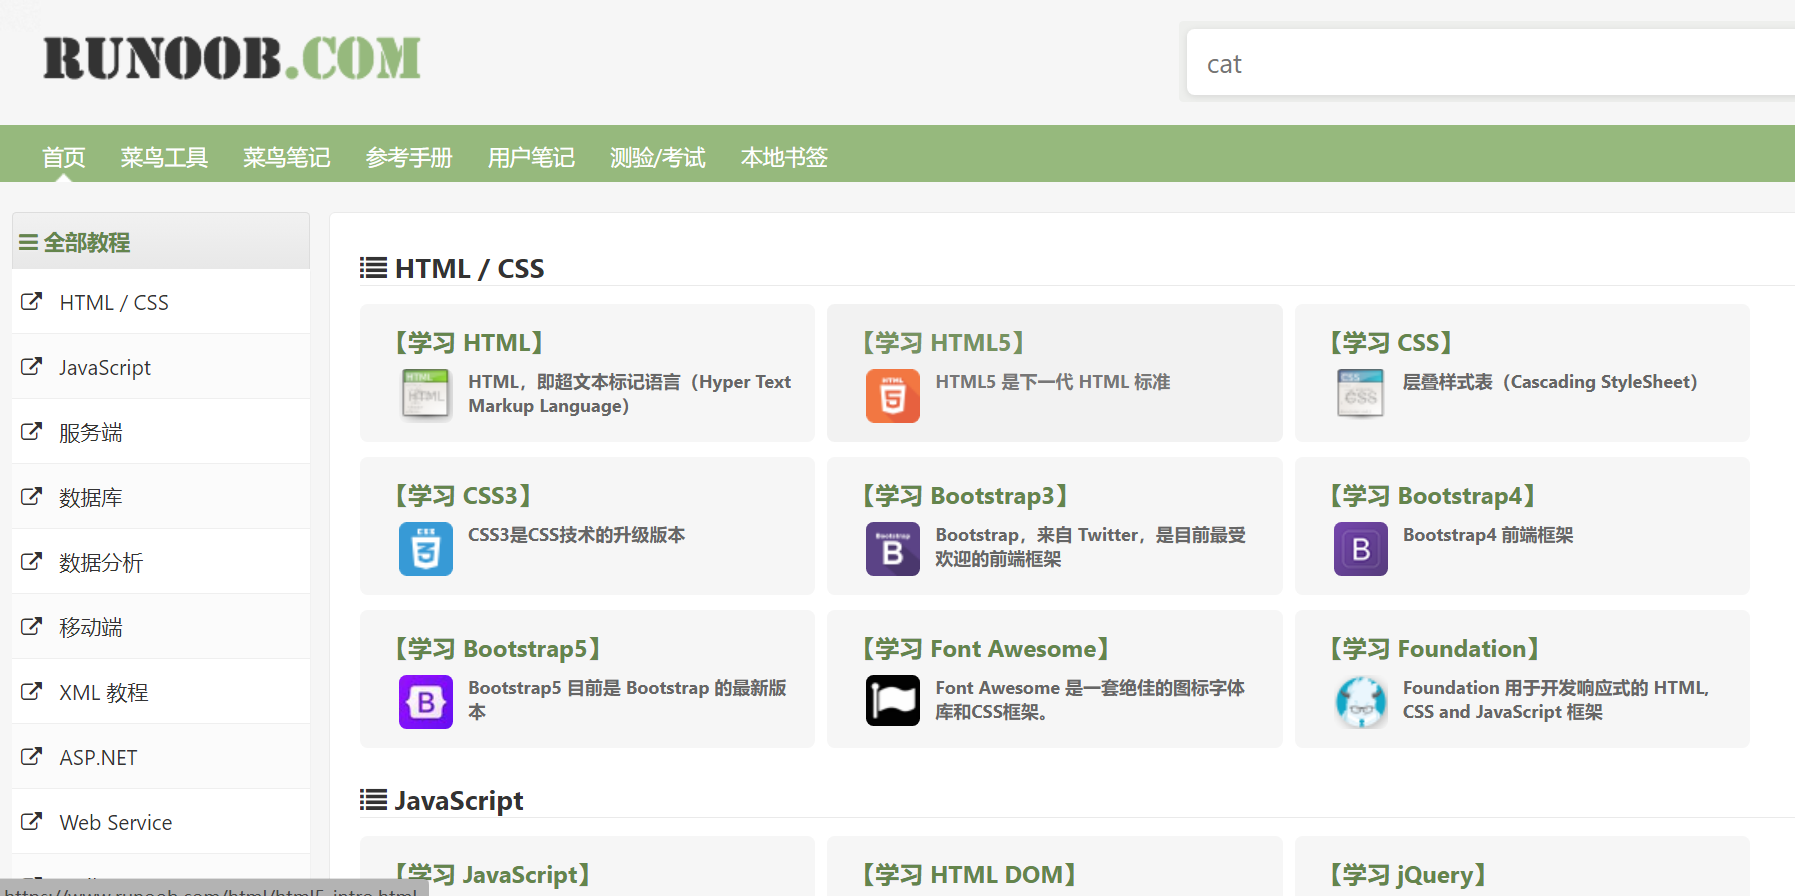Click external-link icon next to sidebar JavaScript
The height and width of the screenshot is (896, 1795).
click(x=32, y=366)
